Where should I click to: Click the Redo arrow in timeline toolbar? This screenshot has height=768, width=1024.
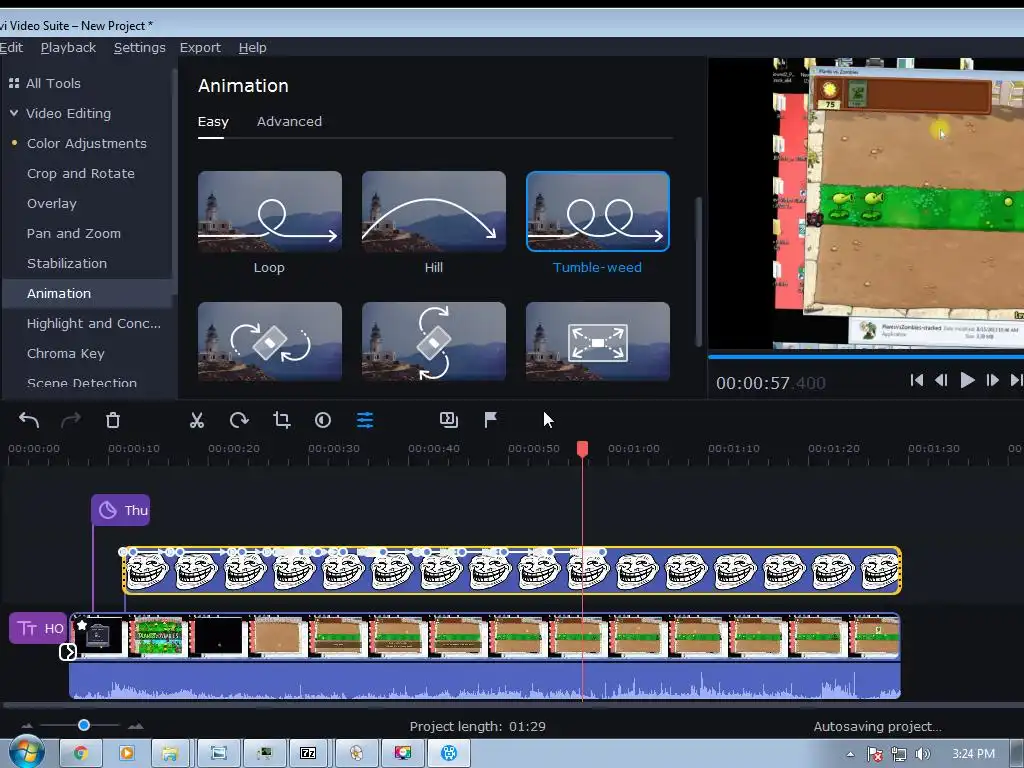click(71, 420)
